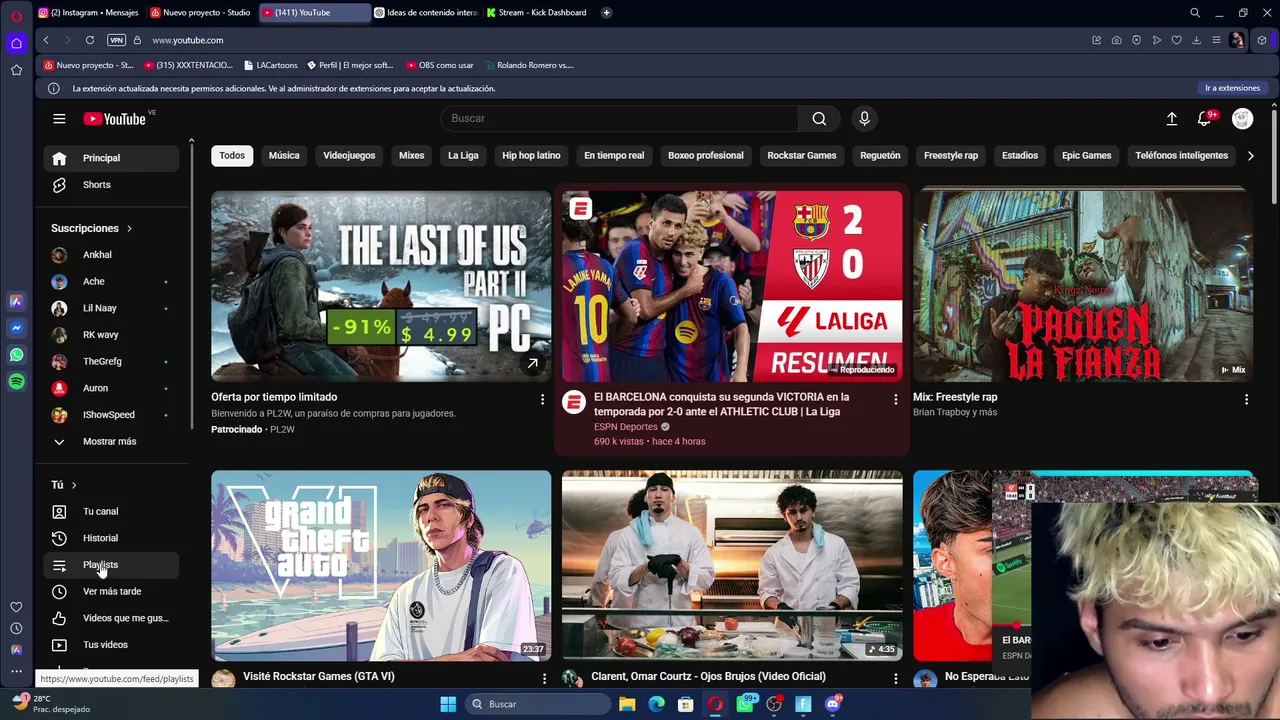Switch to the Instagram Mensajes tab

tap(88, 13)
